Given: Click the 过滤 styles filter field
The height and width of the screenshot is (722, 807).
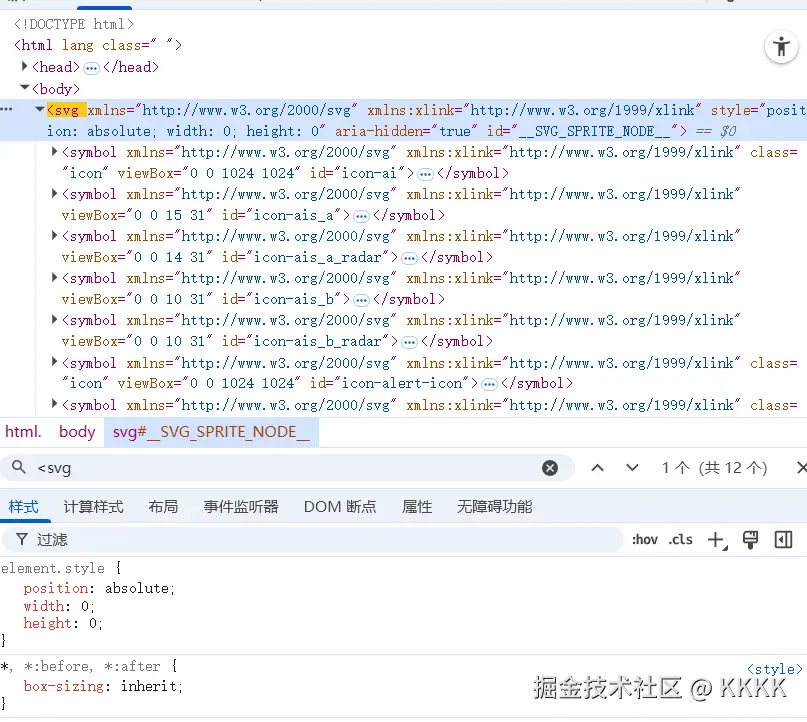Looking at the screenshot, I should pyautogui.click(x=312, y=539).
